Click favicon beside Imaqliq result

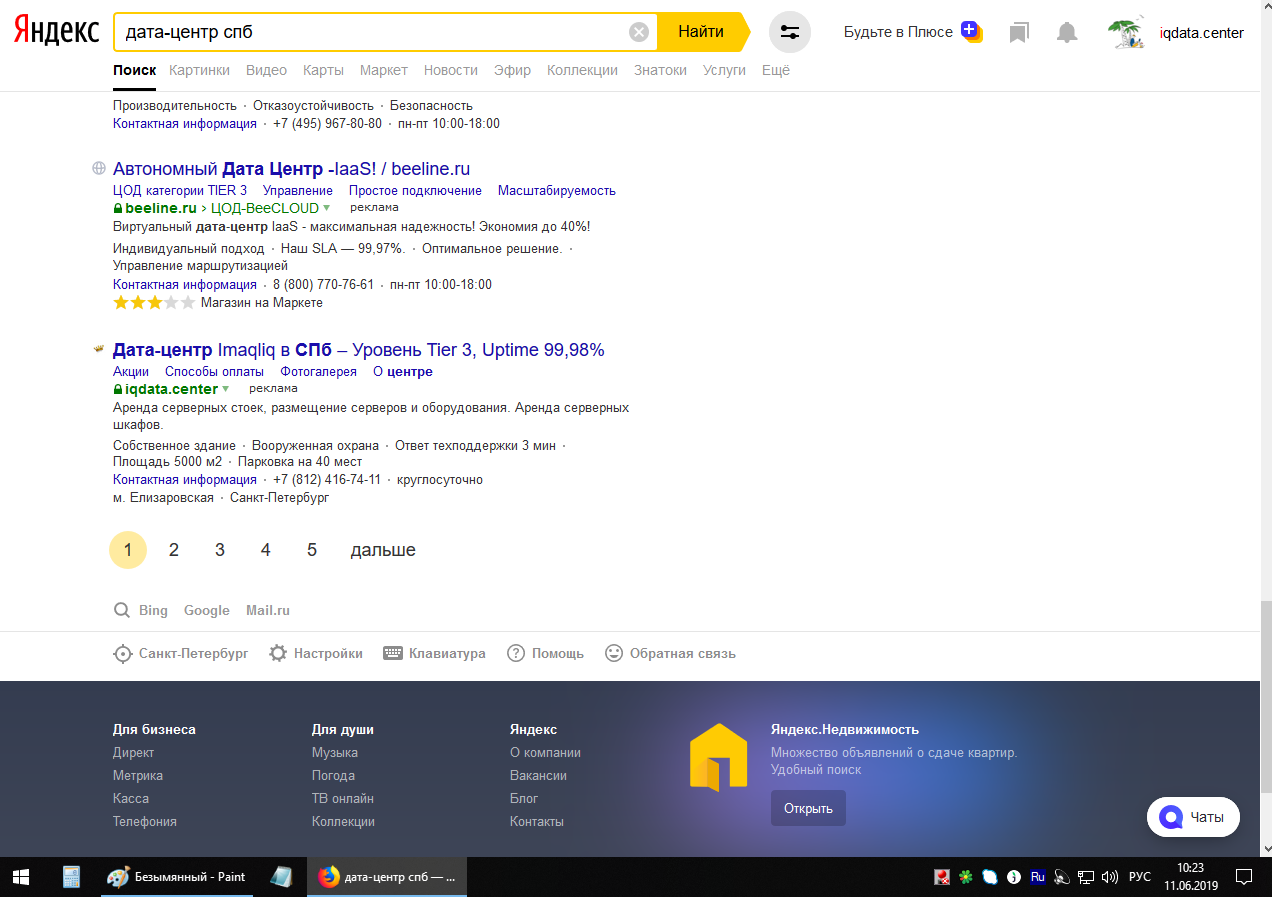(99, 350)
